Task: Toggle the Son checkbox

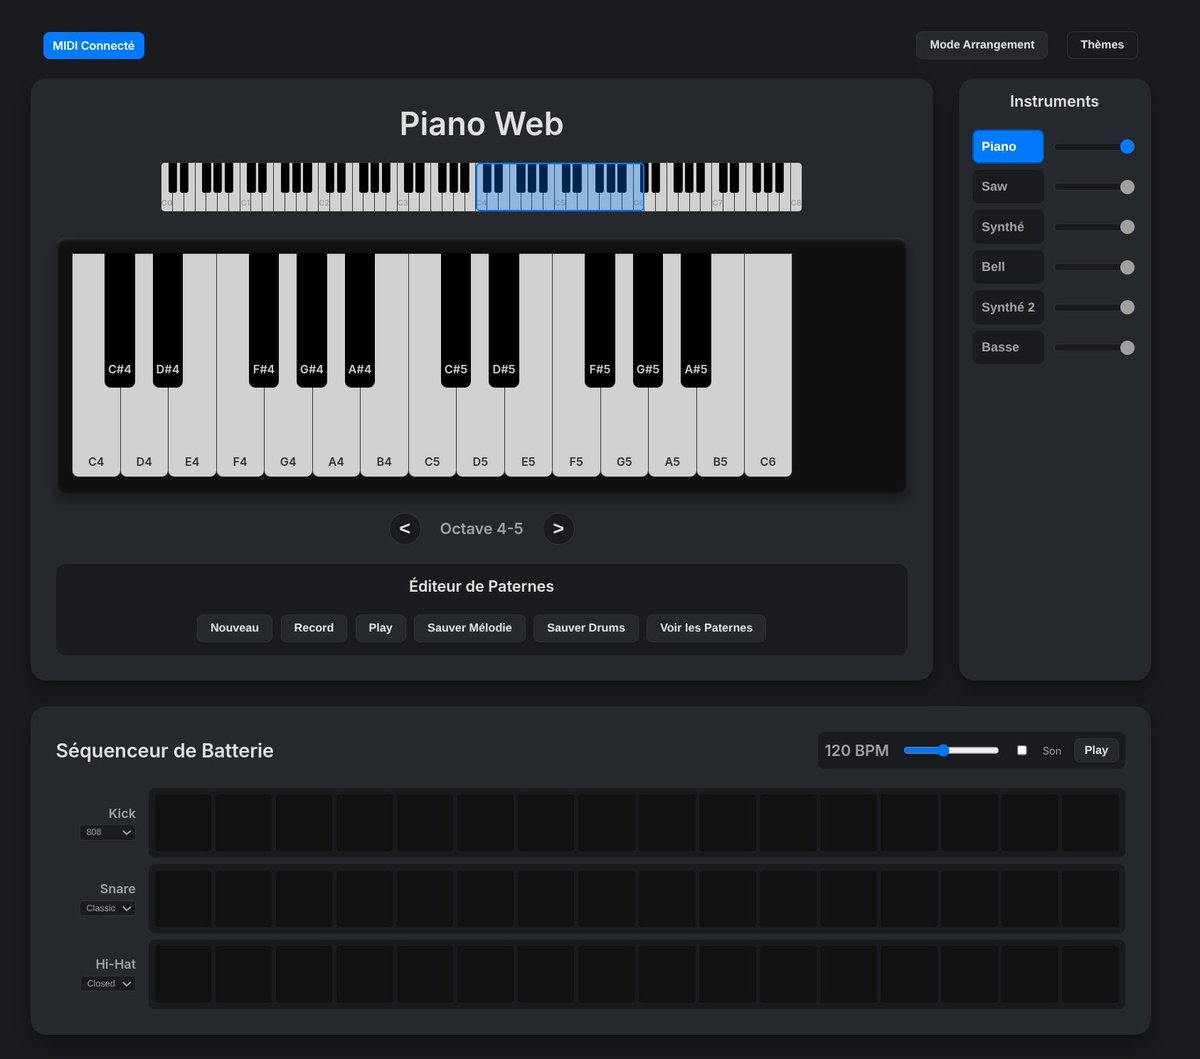Action: pos(1022,750)
